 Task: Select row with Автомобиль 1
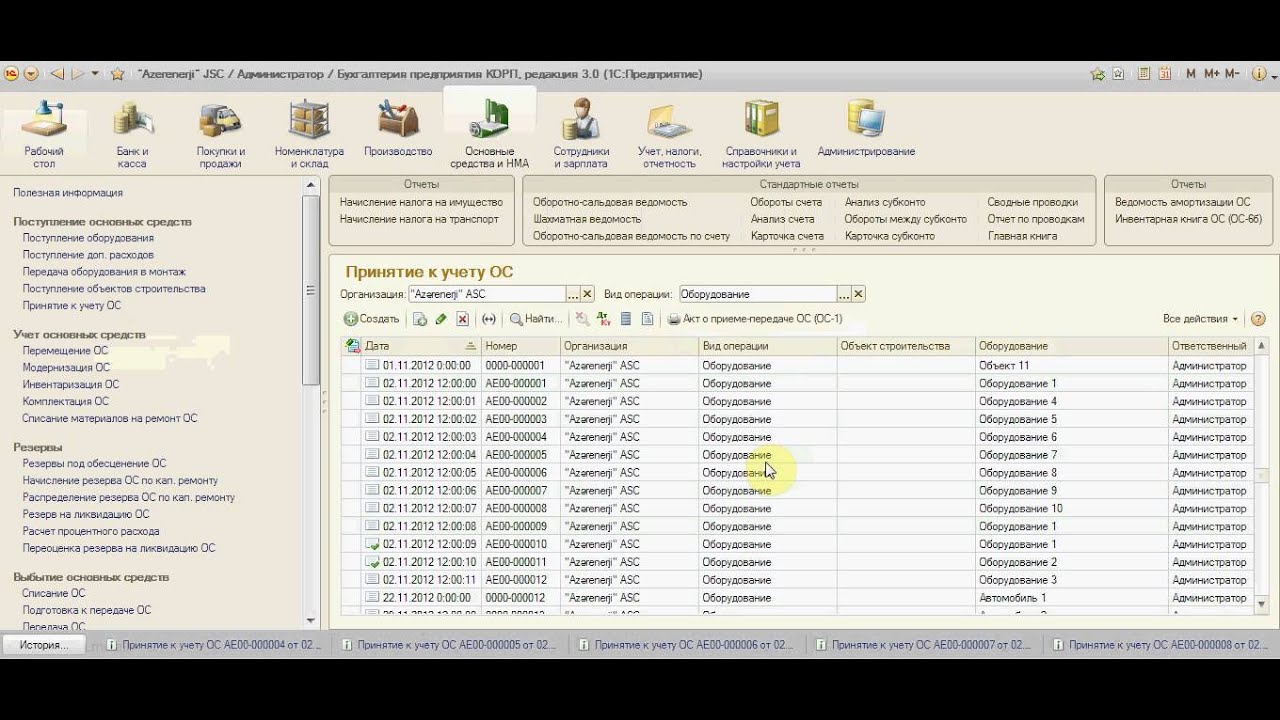797,598
